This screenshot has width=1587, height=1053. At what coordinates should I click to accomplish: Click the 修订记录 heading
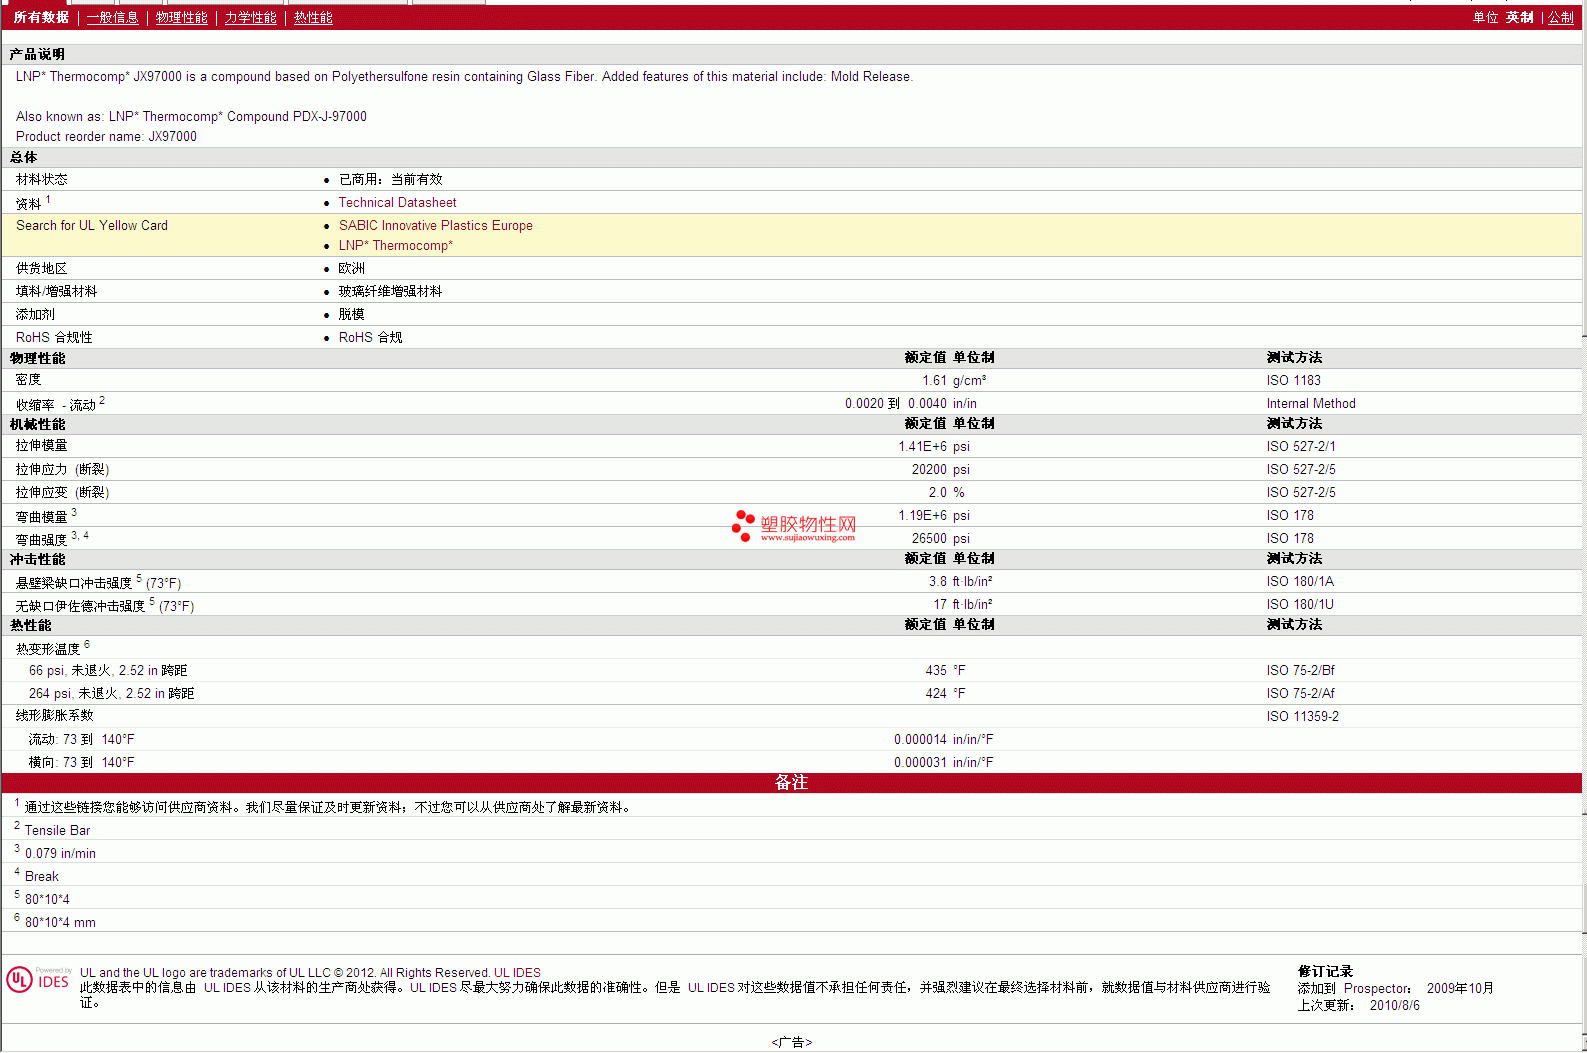(x=1325, y=972)
